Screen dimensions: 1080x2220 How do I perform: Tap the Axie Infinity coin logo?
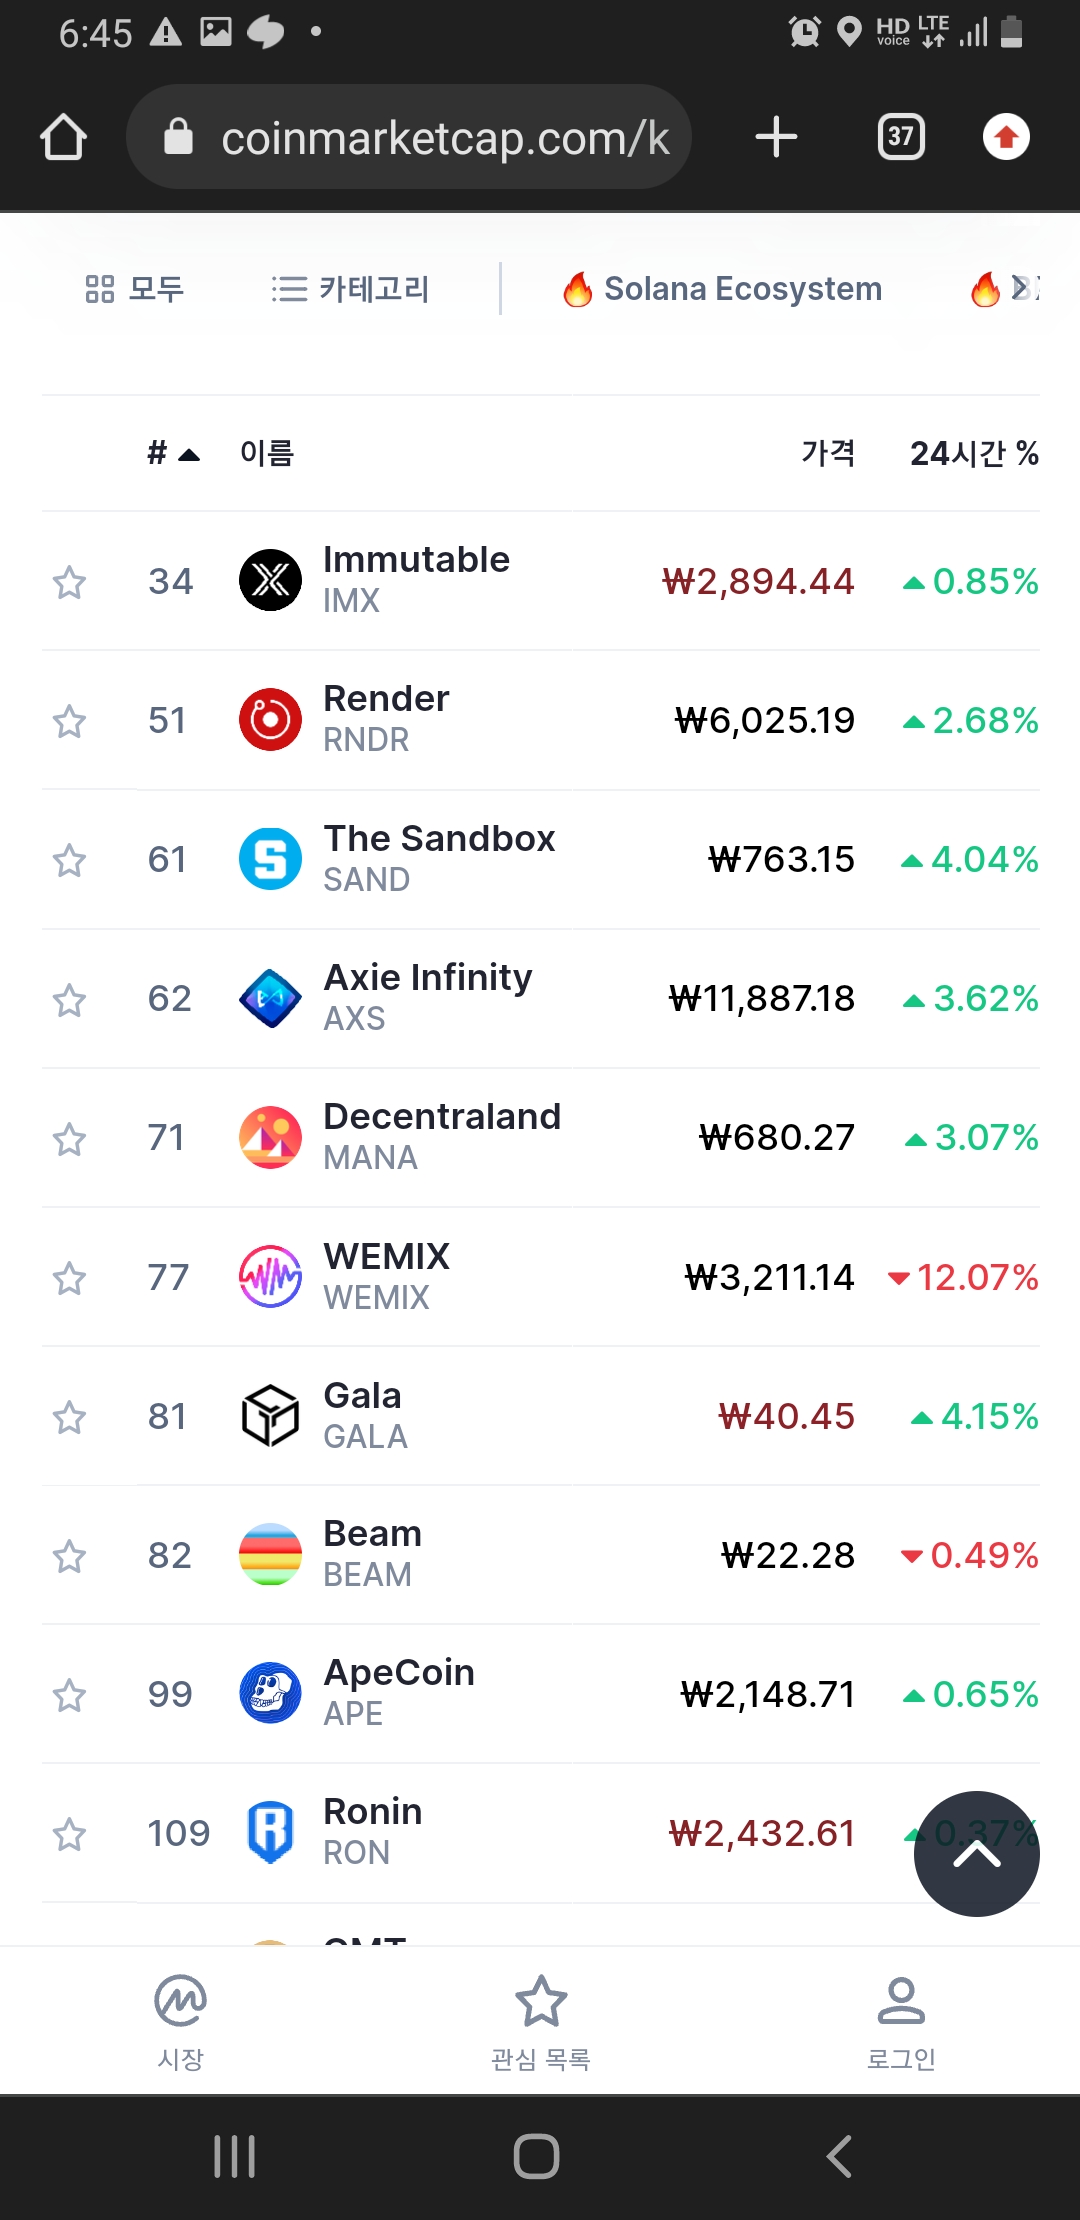coord(270,998)
